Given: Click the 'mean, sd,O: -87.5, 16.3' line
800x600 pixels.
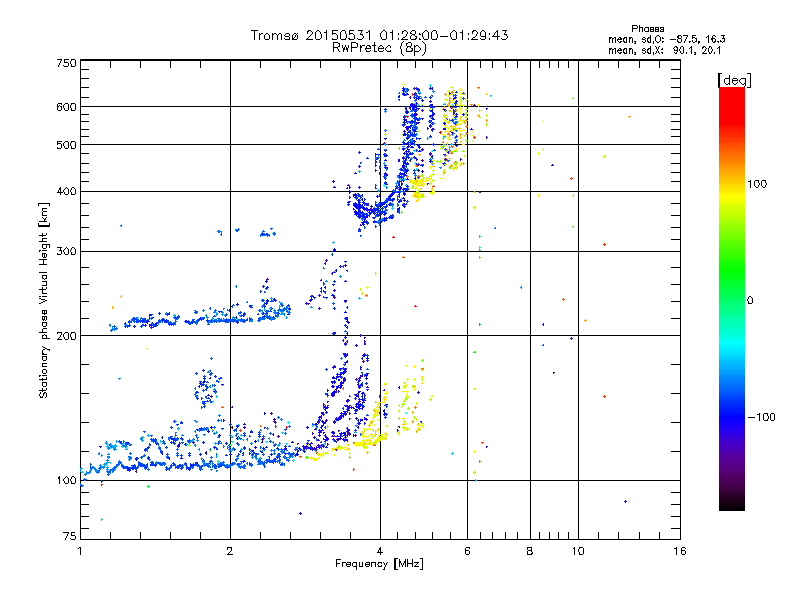Looking at the screenshot, I should [667, 39].
